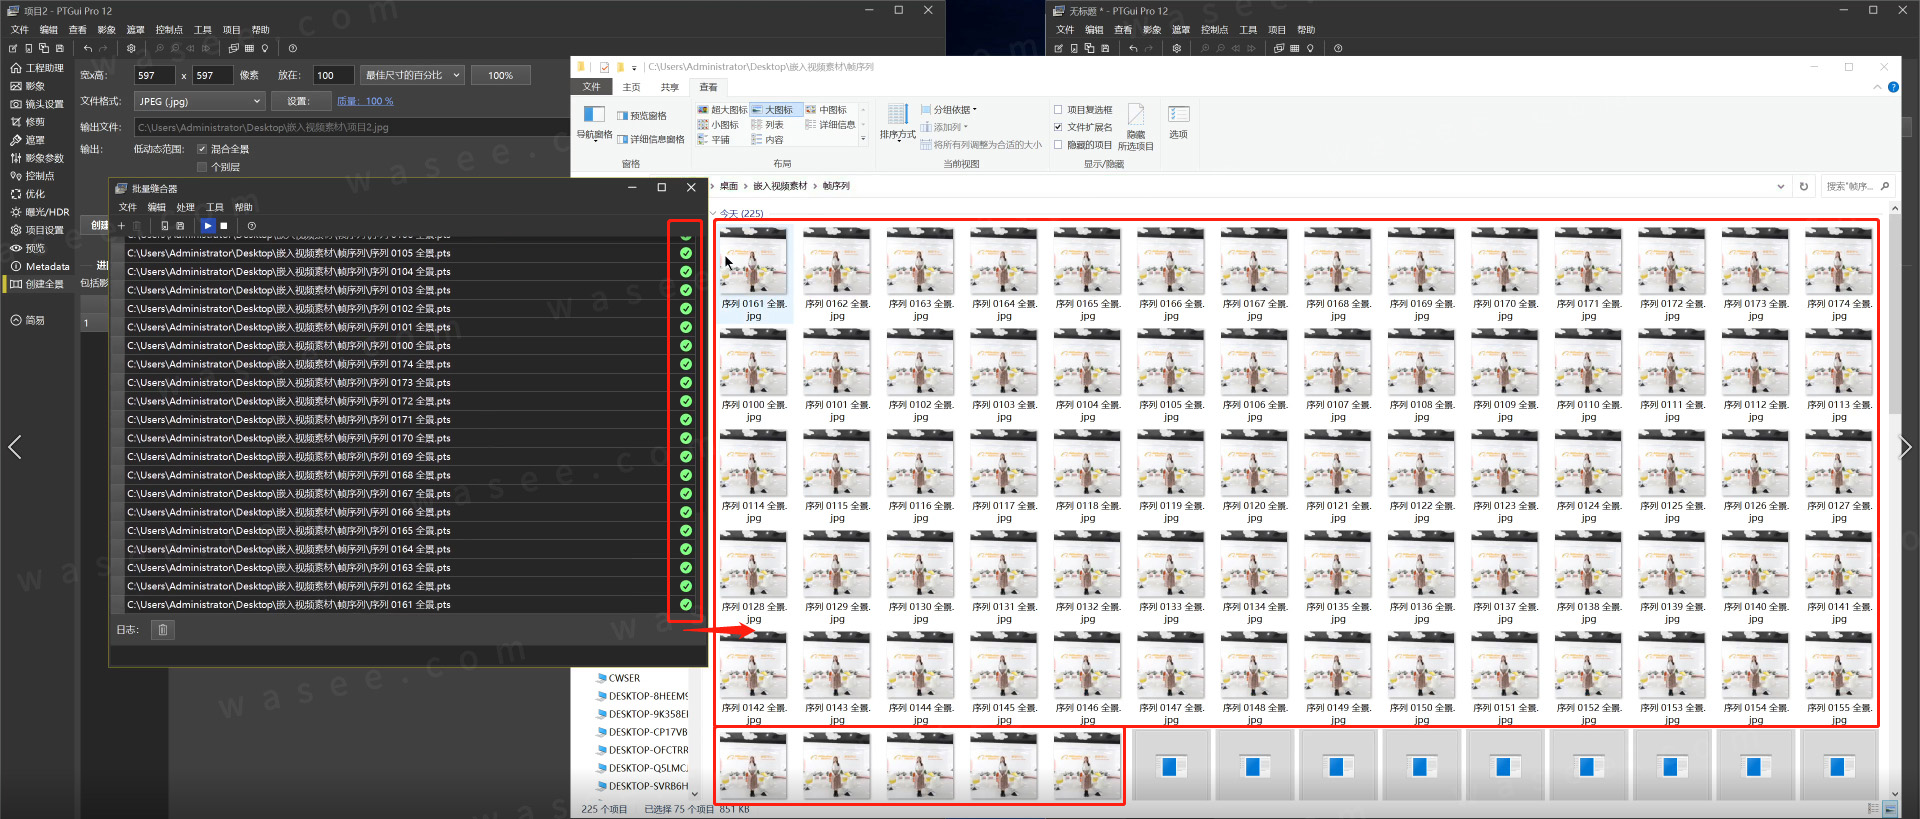Enable the 项目复选框 checkbox in the Explorer ribbon
The height and width of the screenshot is (819, 1920).
click(1058, 110)
